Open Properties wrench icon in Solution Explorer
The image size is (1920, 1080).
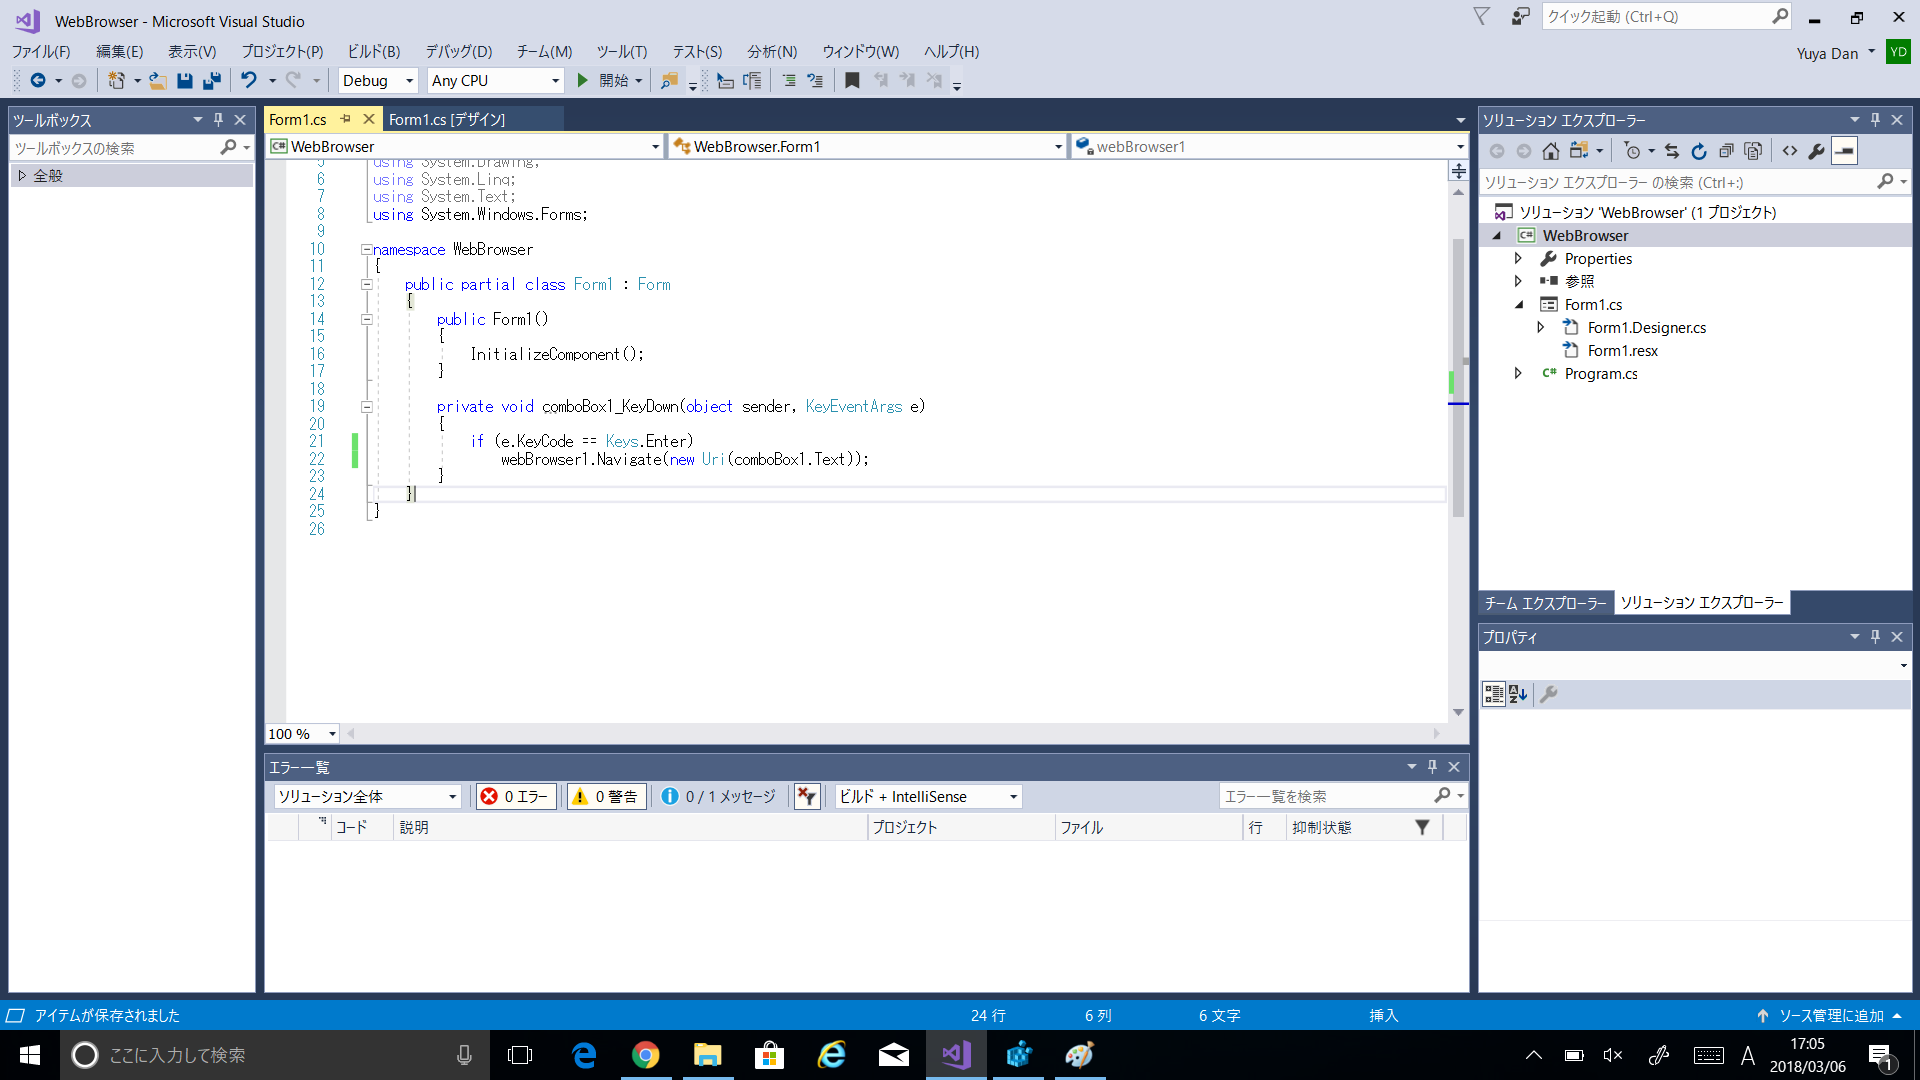tap(1816, 151)
